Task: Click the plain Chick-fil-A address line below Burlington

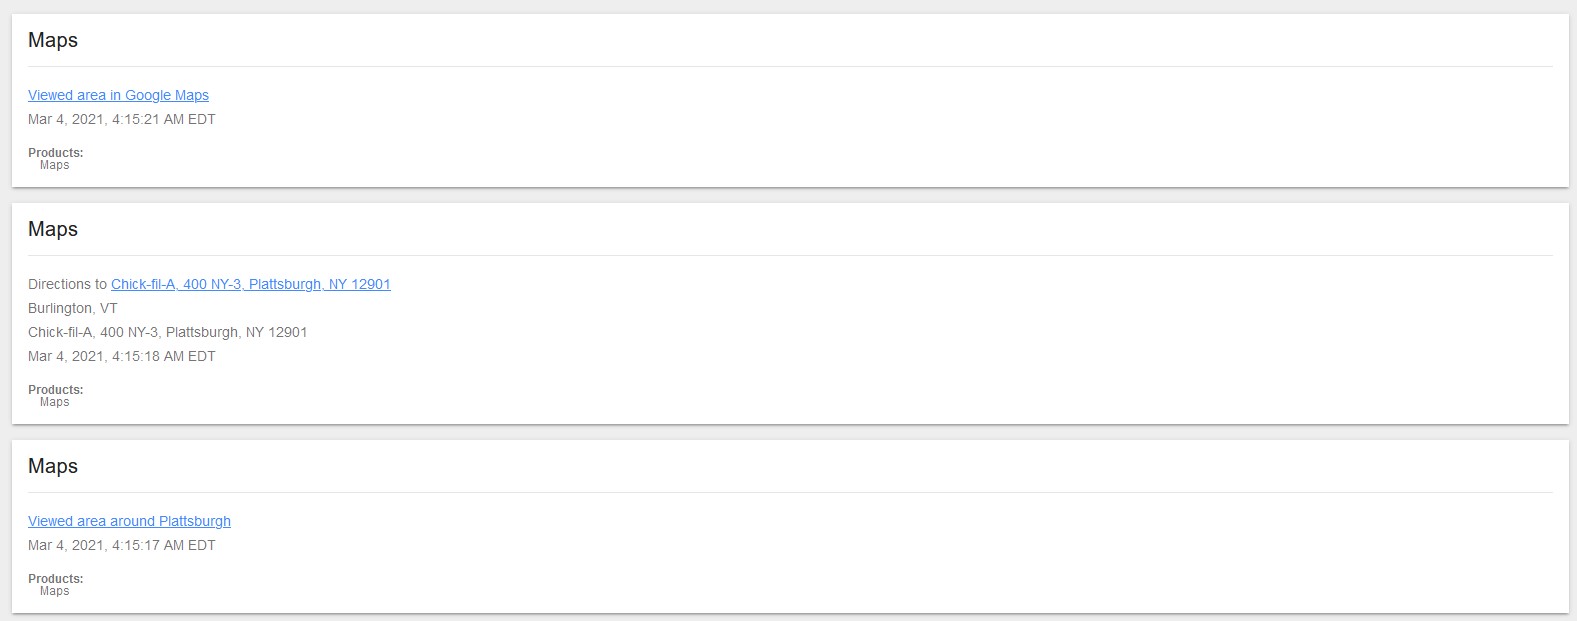Action: tap(167, 332)
